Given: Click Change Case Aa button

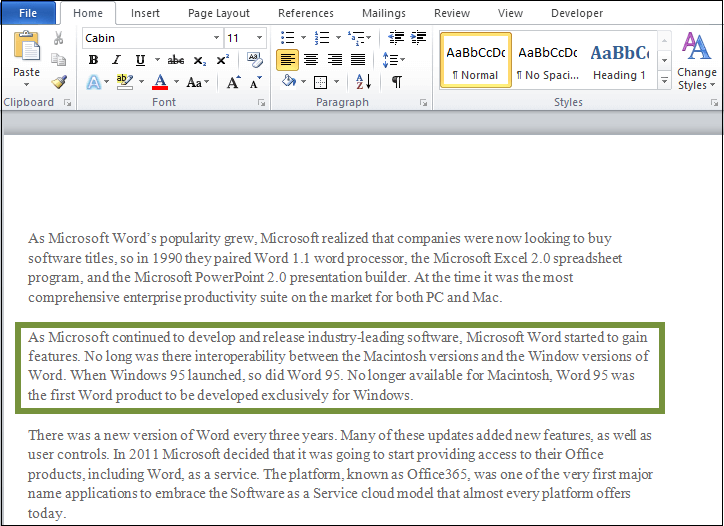Looking at the screenshot, I should 198,83.
